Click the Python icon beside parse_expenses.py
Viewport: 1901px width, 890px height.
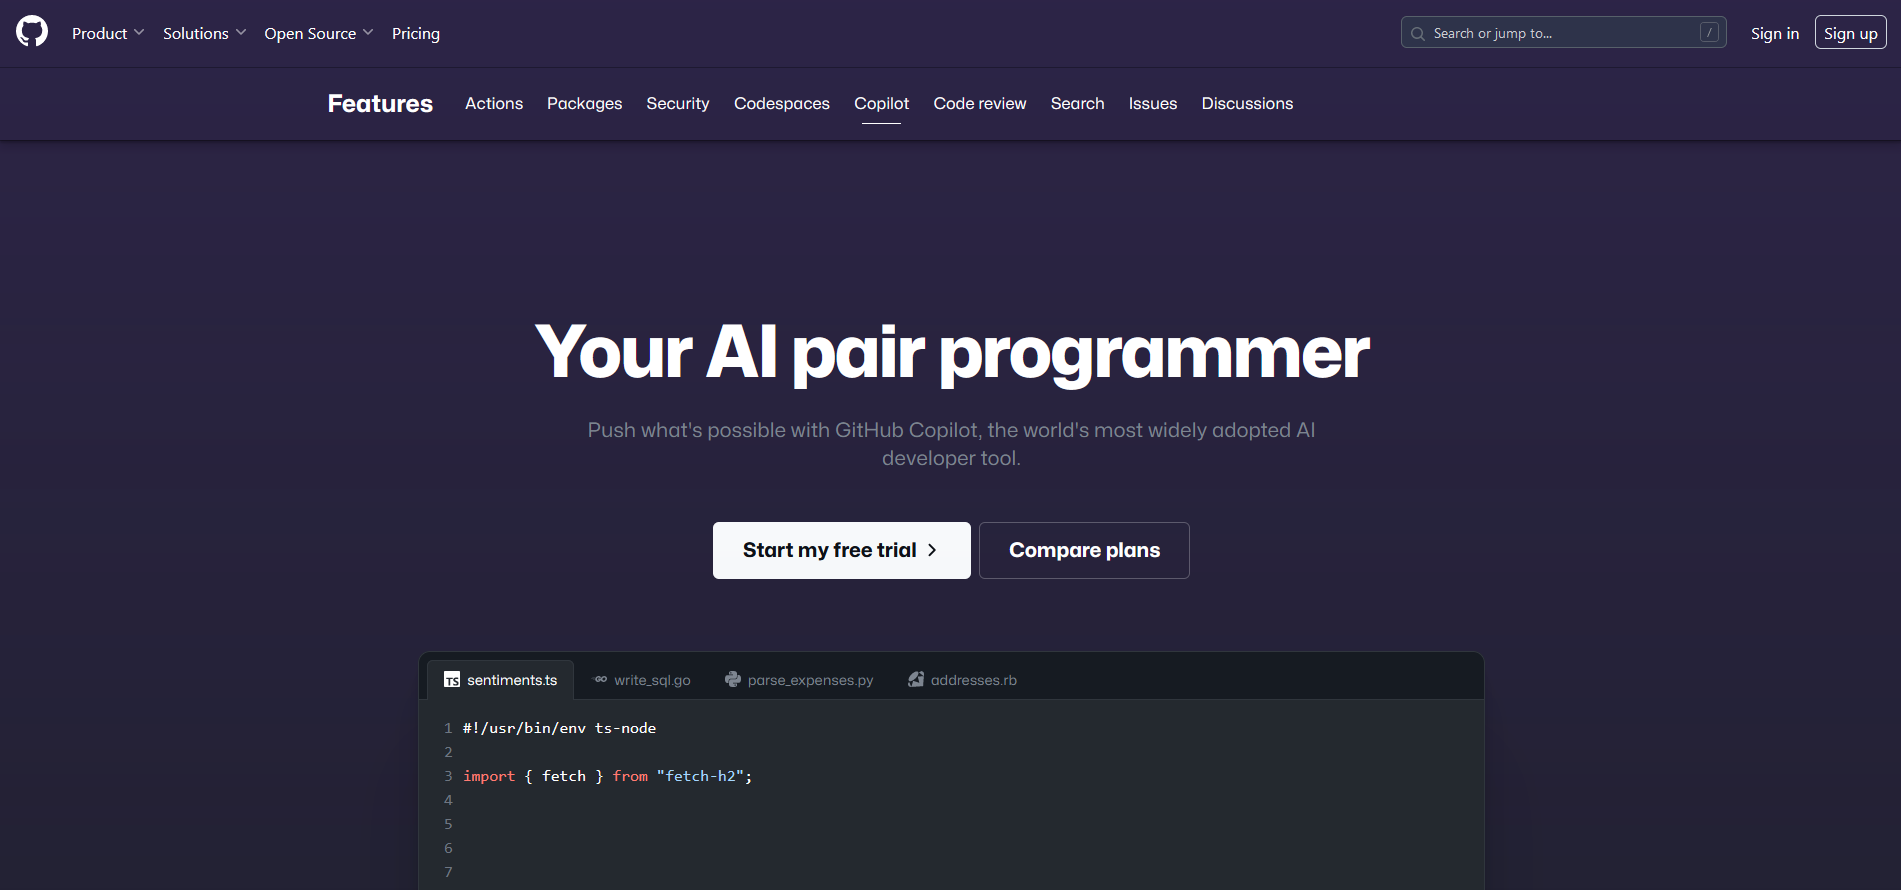[x=733, y=680]
